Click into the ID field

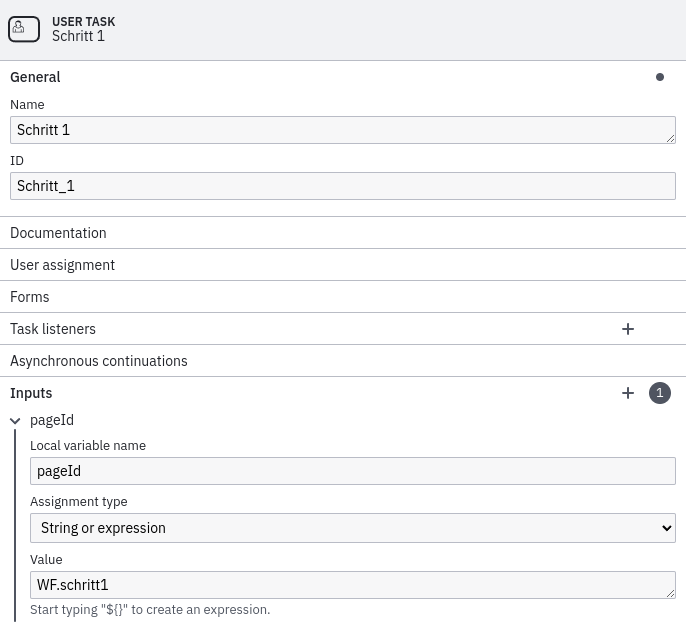[342, 186]
